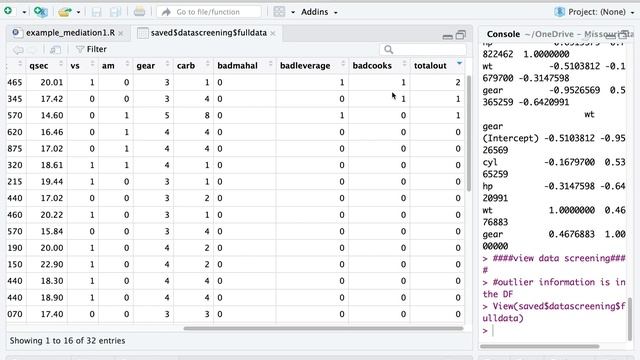640x360 pixels.
Task: Open the Project: (None) menu
Action: tap(594, 12)
